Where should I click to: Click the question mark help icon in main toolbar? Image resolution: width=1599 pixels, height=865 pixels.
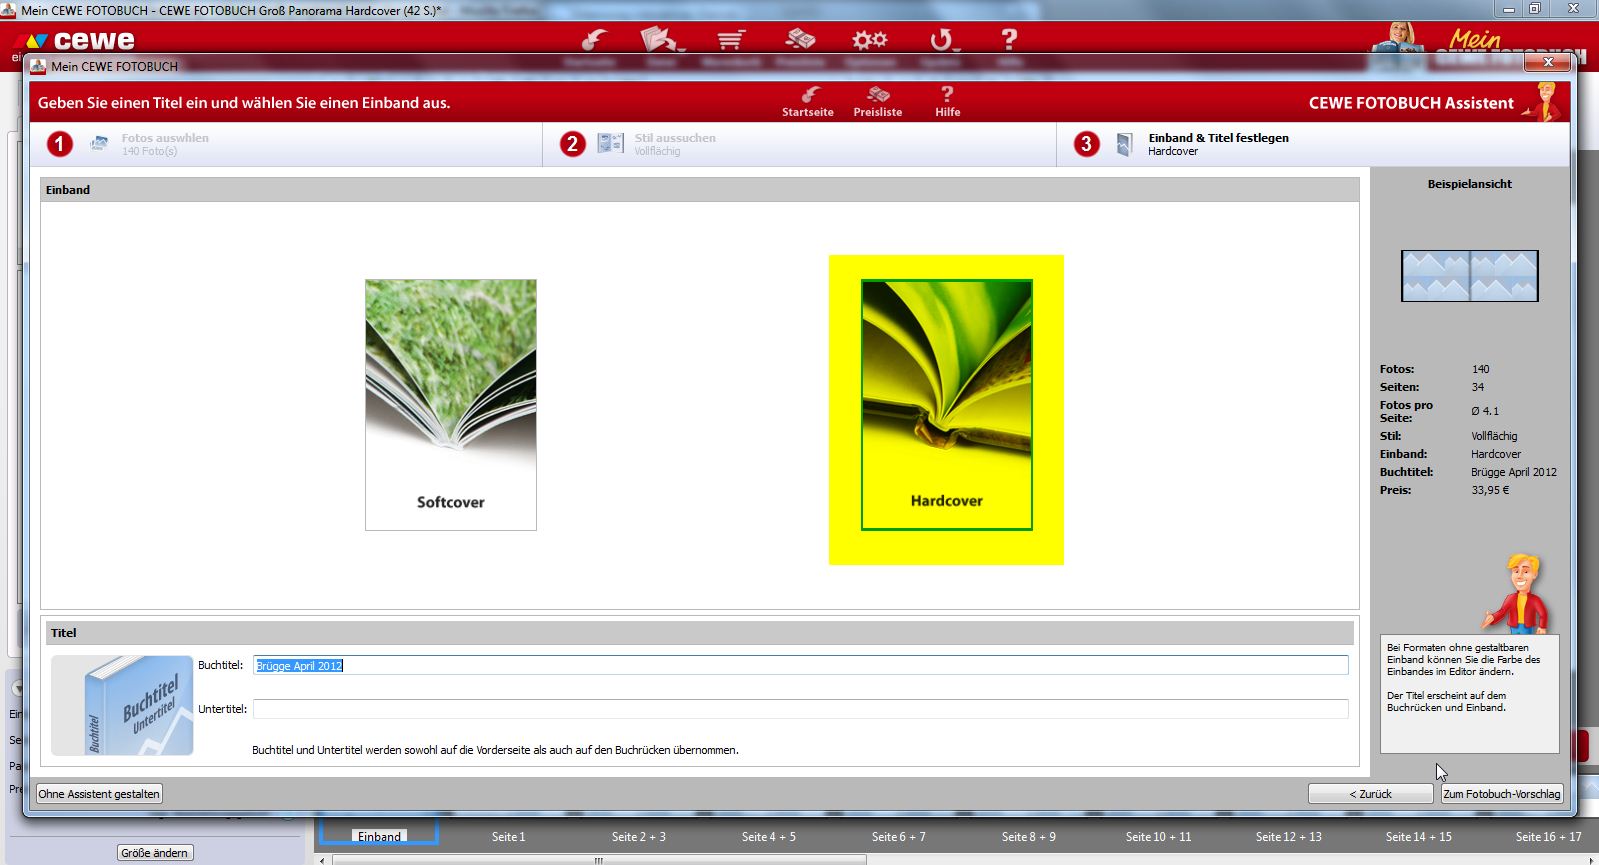coord(1009,40)
